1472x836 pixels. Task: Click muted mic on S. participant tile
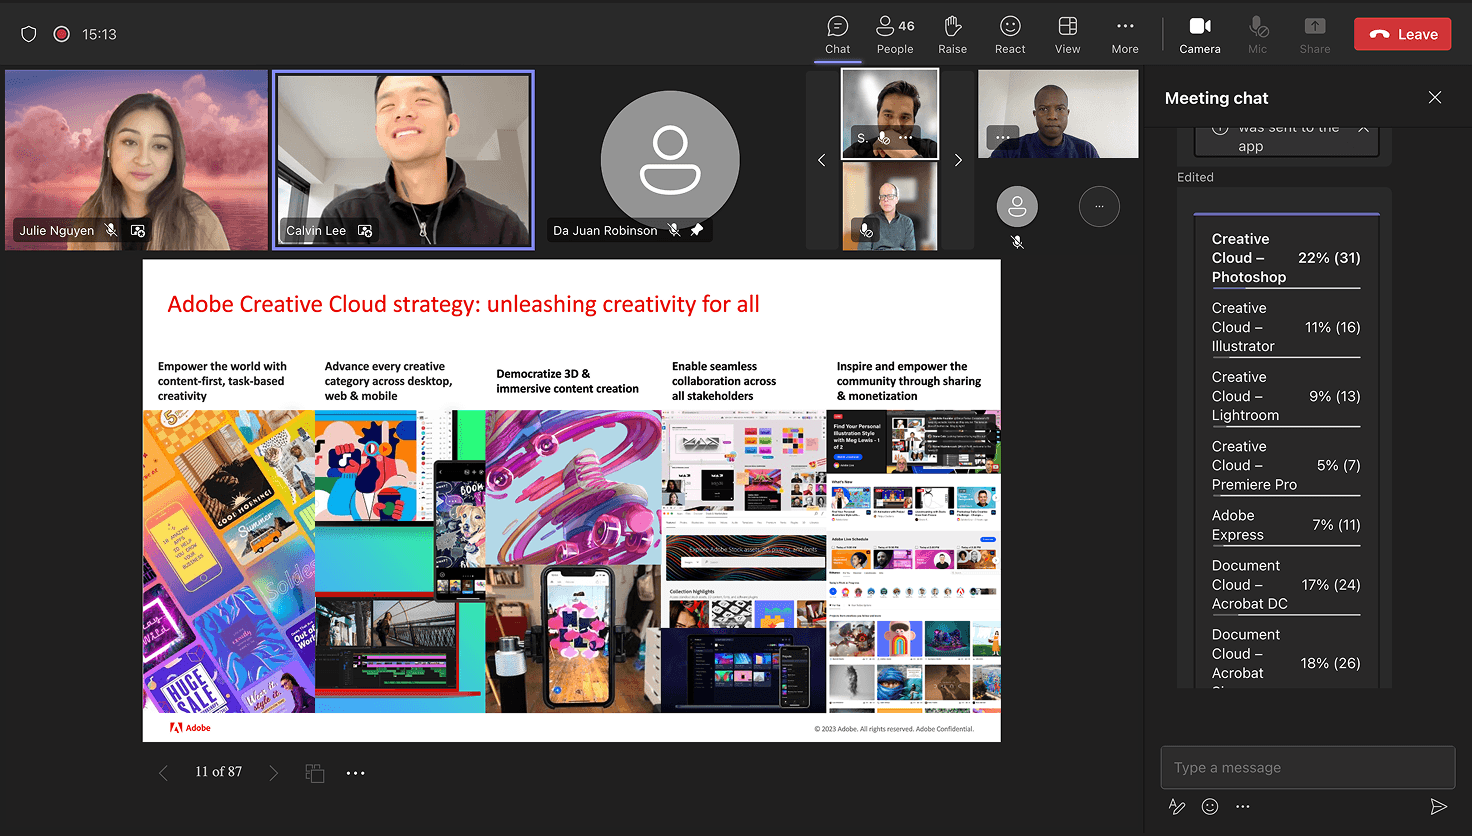pyautogui.click(x=884, y=138)
